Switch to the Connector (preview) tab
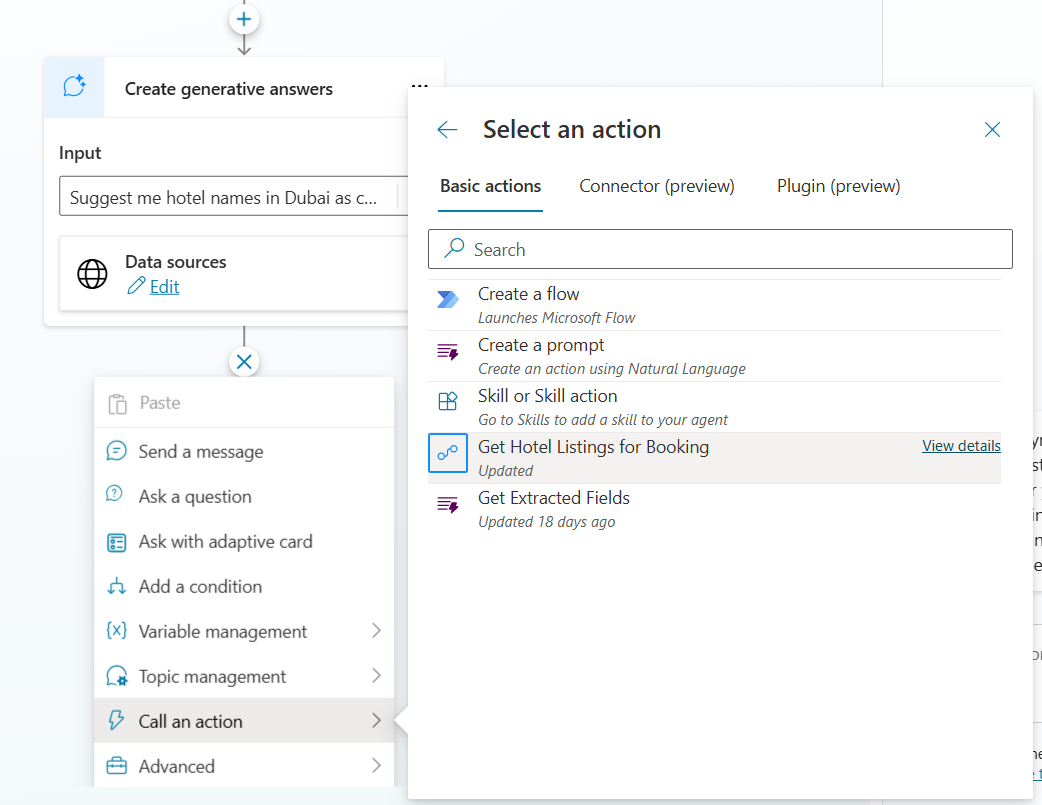Screen dimensions: 1042x805 [657, 186]
